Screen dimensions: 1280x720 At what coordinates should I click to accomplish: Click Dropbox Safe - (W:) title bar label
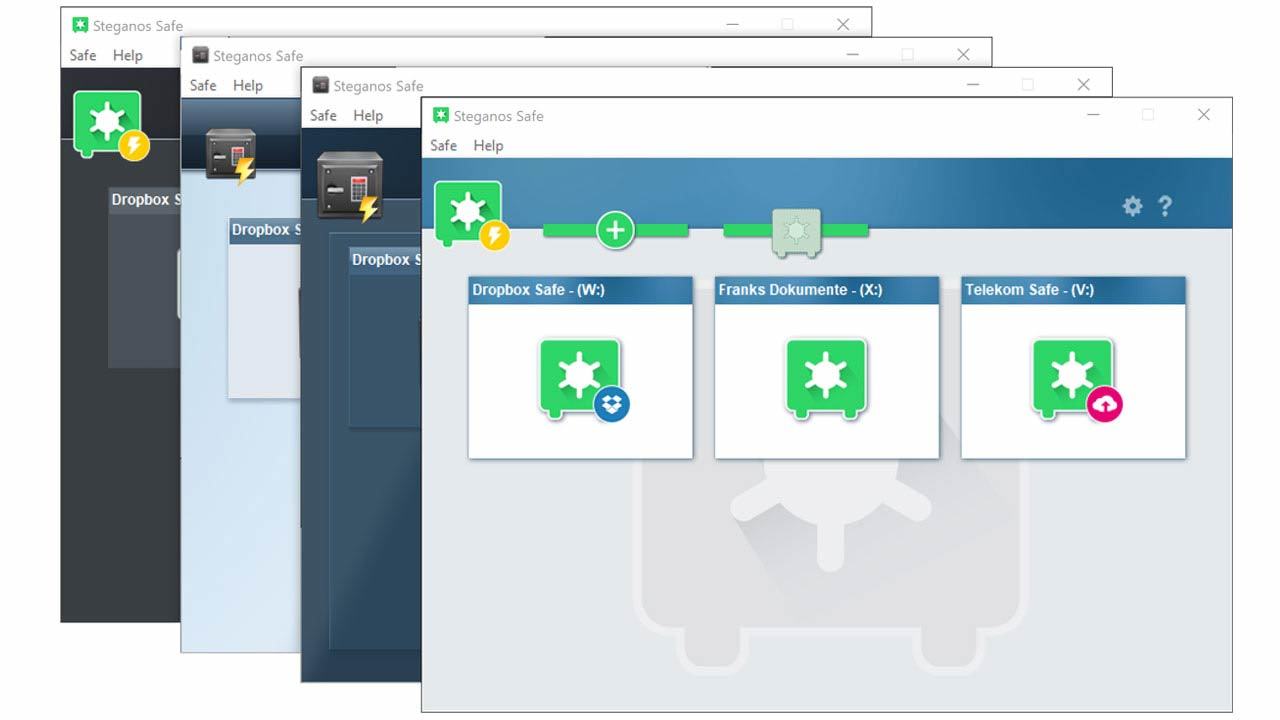click(538, 290)
